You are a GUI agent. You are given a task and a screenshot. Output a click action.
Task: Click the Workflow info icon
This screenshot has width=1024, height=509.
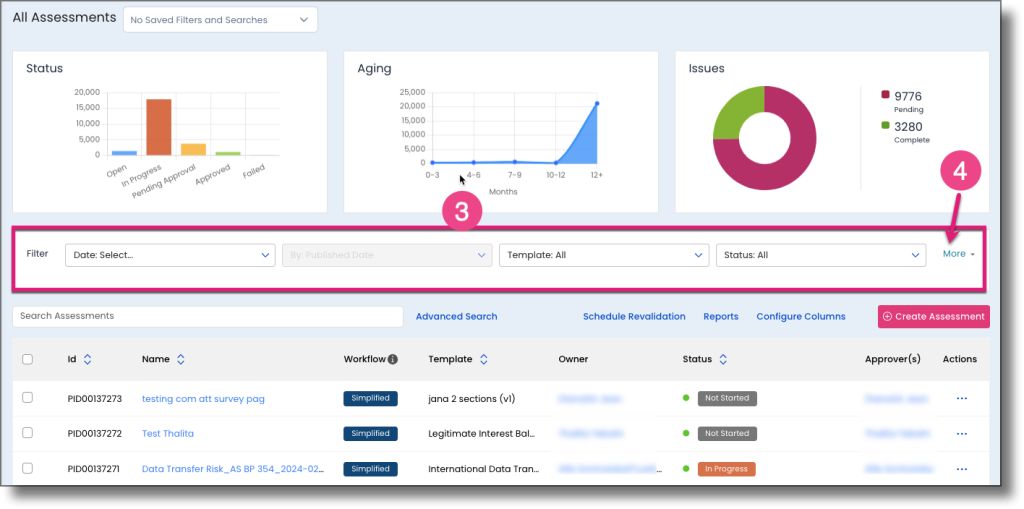[392, 359]
